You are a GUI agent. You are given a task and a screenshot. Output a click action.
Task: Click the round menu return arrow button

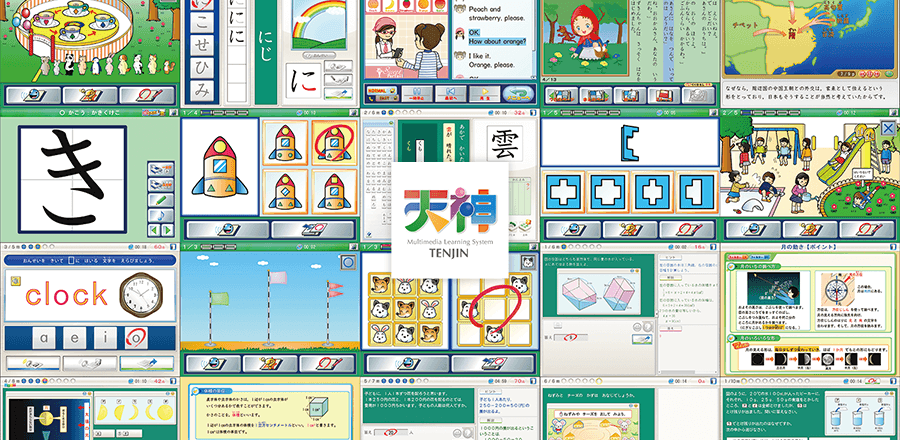click(518, 94)
